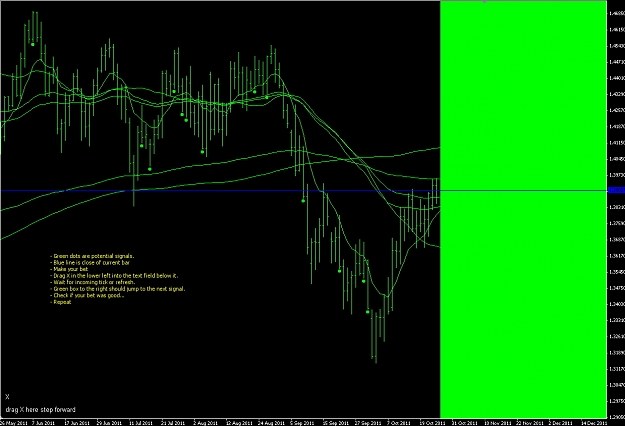Click the 'drag X here step forward' field
Viewport: 625px width, 426px height.
40,410
